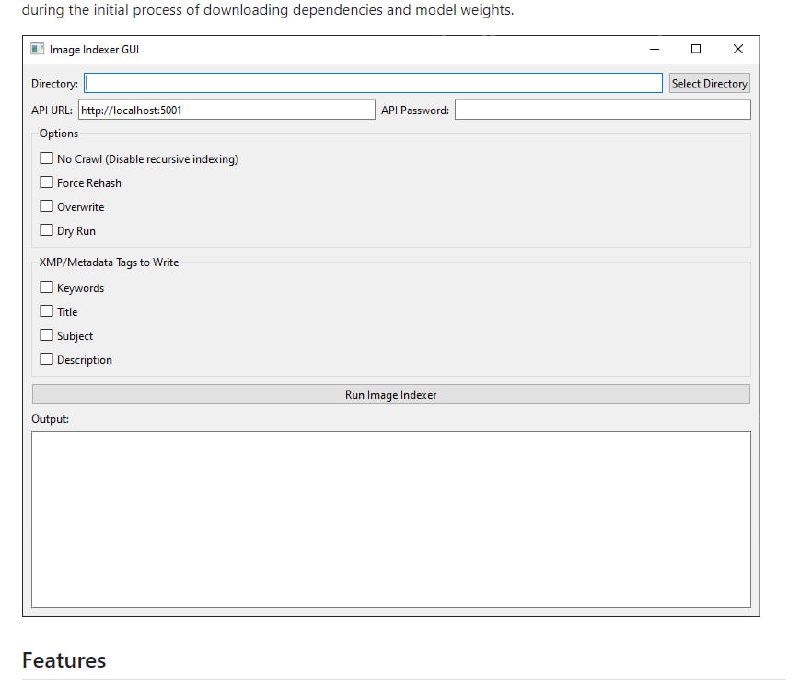800x700 pixels.
Task: Close the Image Indexer GUI window
Action: point(738,49)
